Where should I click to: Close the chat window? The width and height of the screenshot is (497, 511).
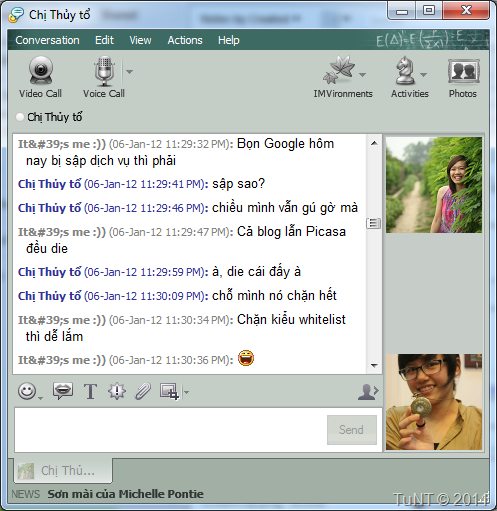pyautogui.click(x=466, y=11)
